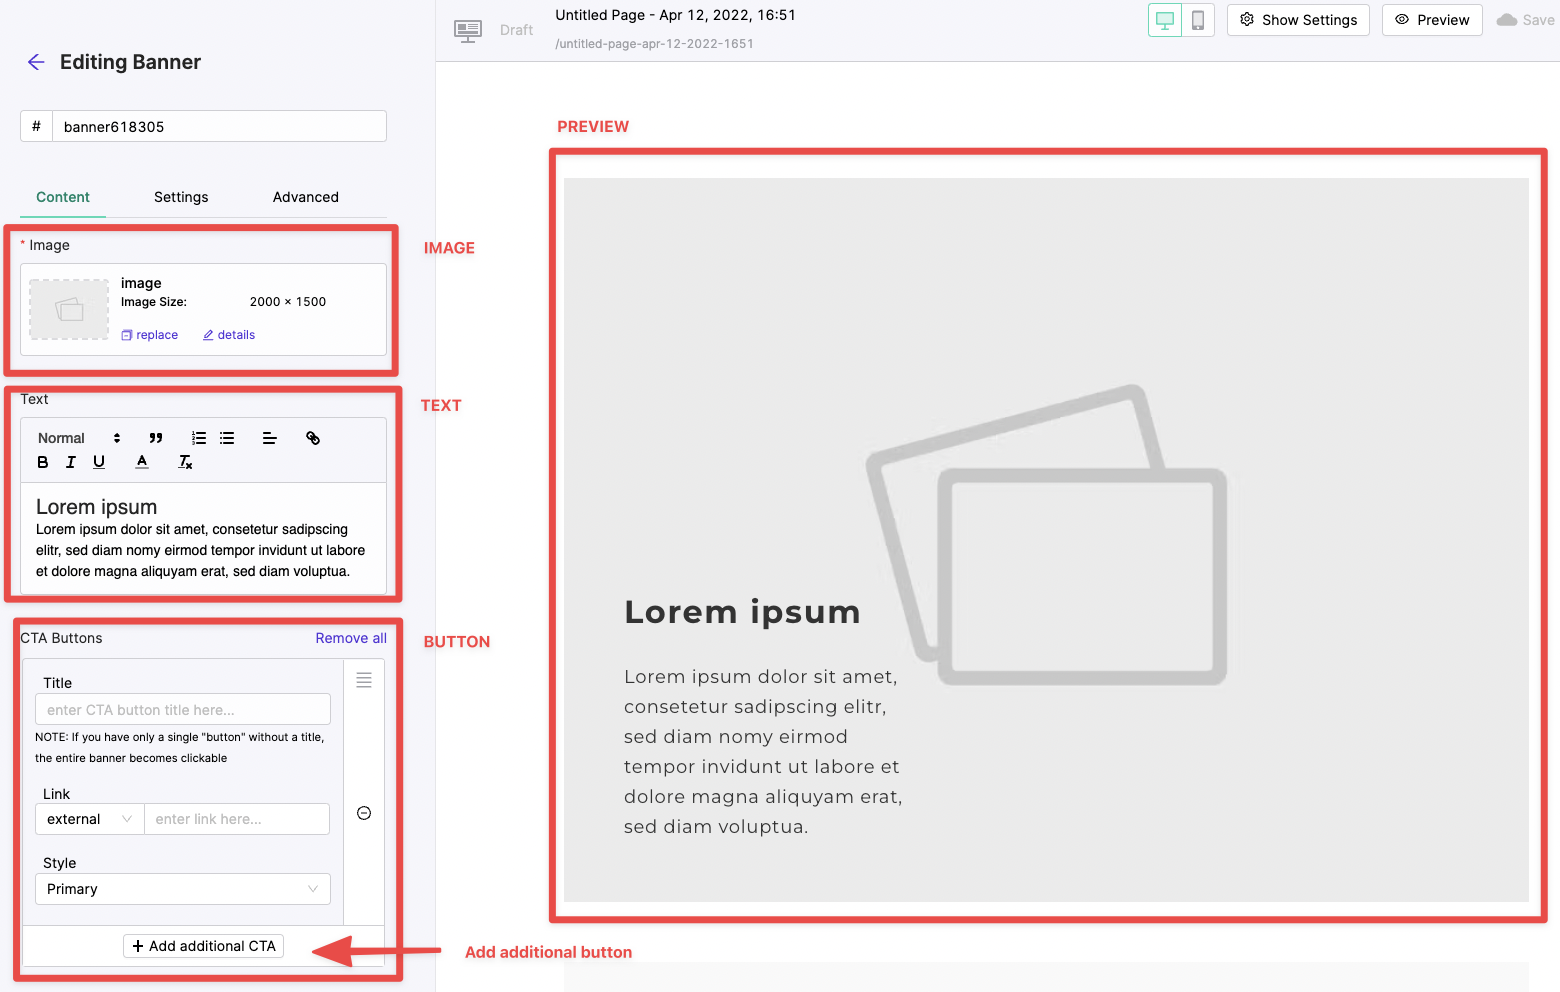The image size is (1560, 992).
Task: Open the text color picker
Action: pos(142,462)
